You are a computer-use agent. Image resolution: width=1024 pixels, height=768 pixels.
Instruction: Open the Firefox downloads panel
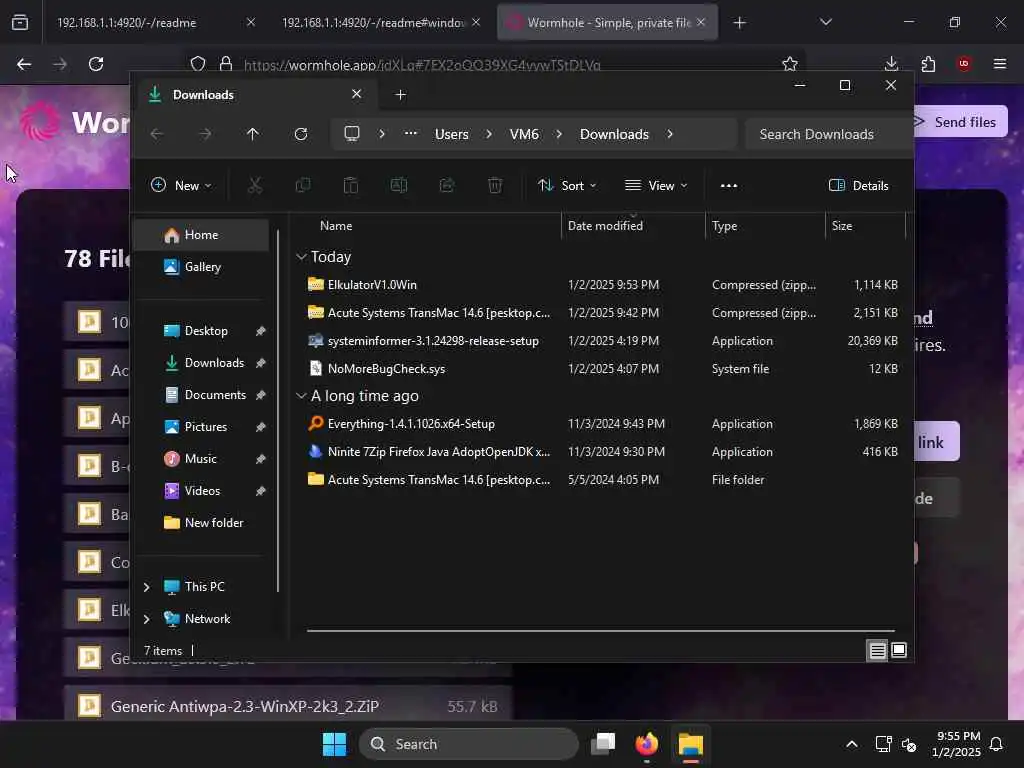click(891, 64)
